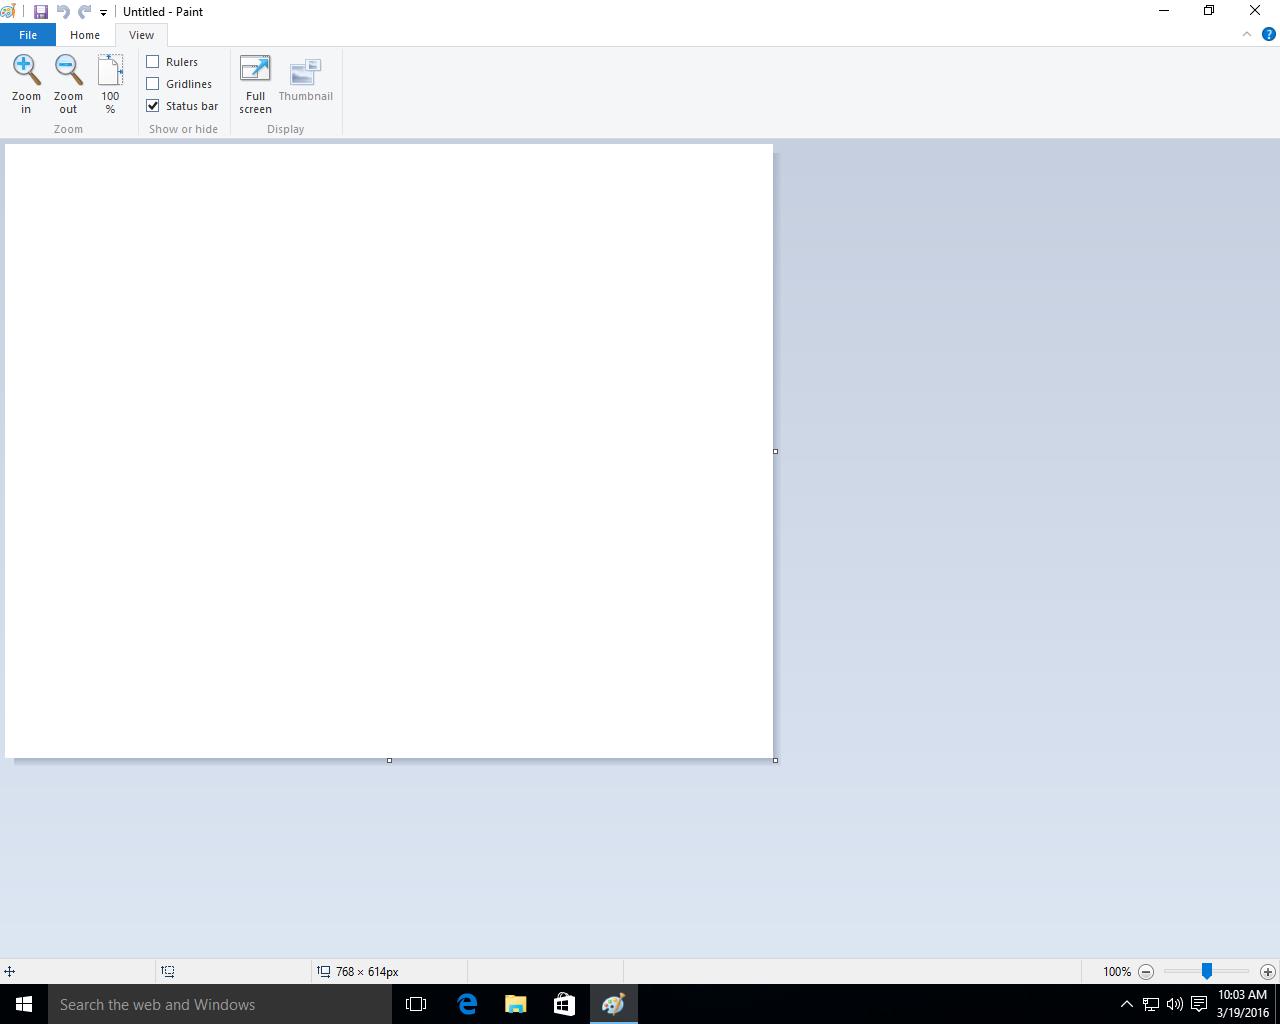The height and width of the screenshot is (1024, 1280).
Task: Click the Redo arrow in title bar
Action: coord(85,12)
